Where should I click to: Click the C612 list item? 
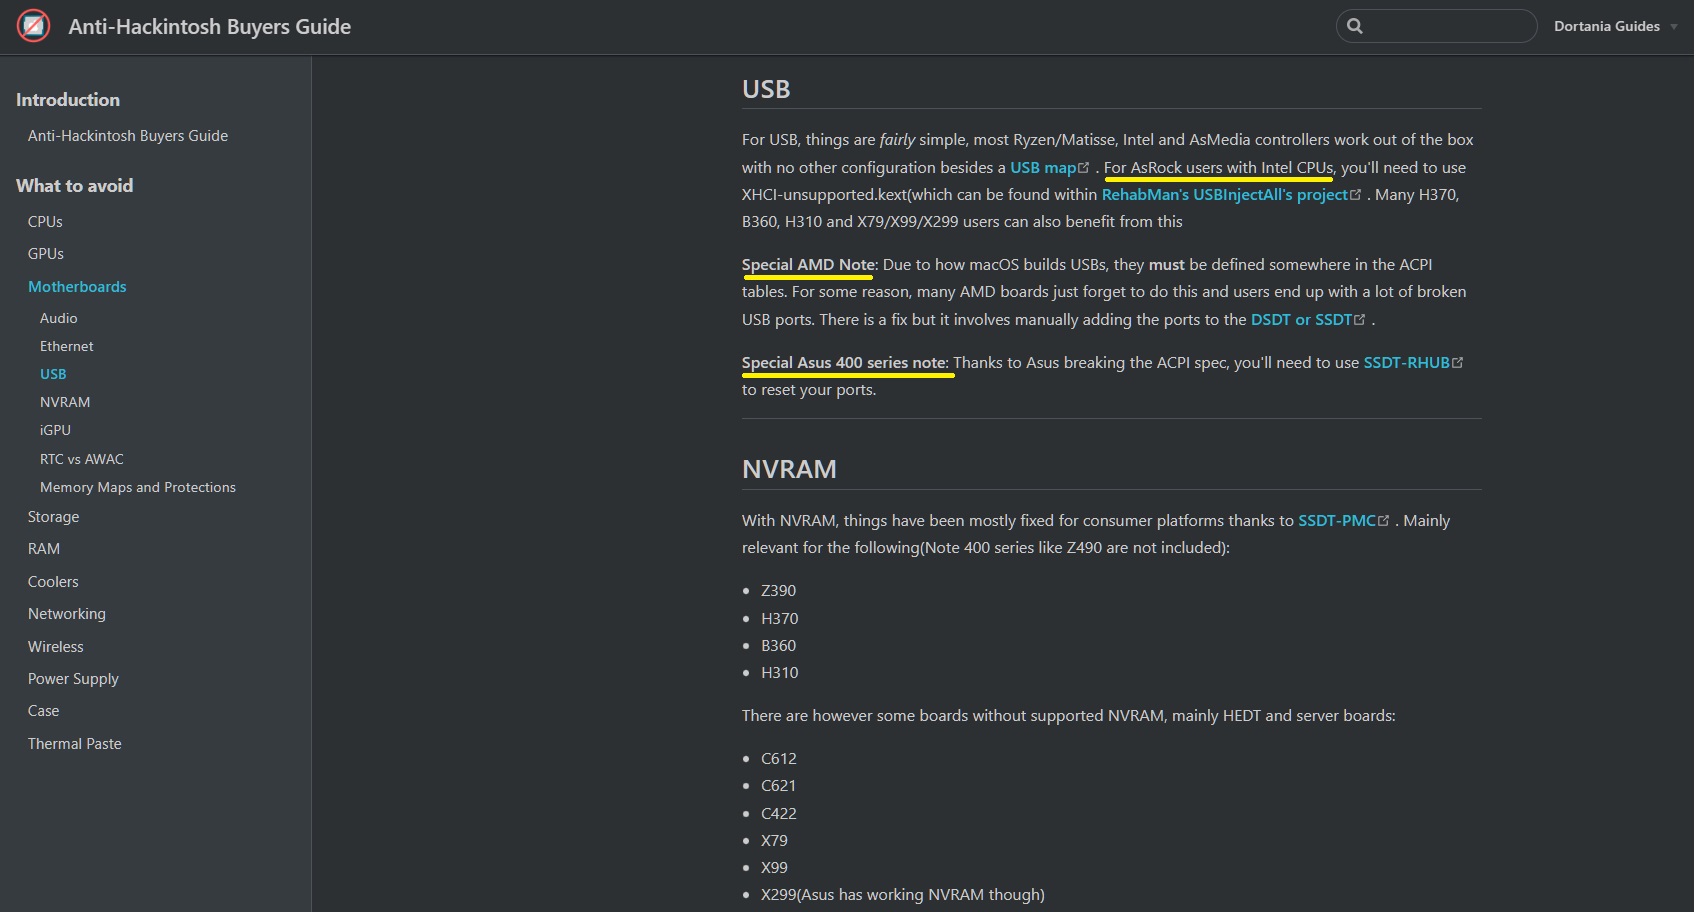click(x=778, y=759)
